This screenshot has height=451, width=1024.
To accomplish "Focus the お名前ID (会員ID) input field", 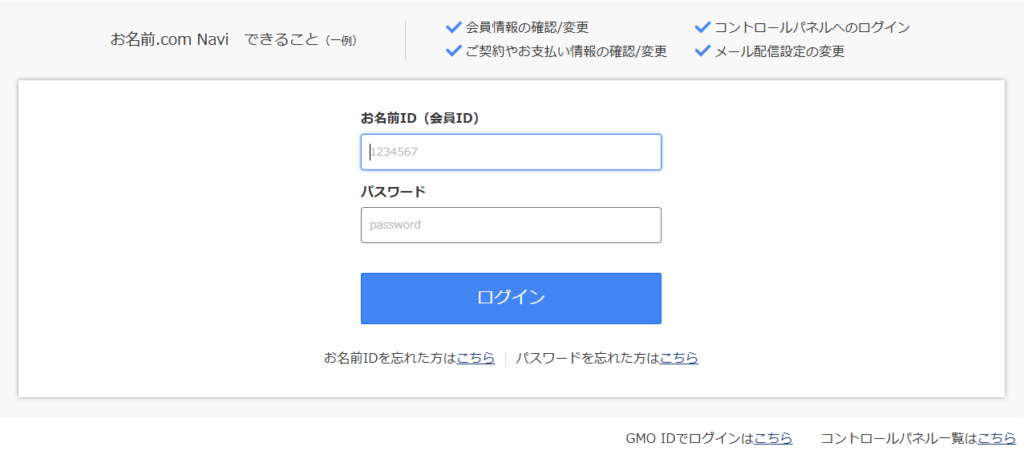I will click(x=511, y=152).
